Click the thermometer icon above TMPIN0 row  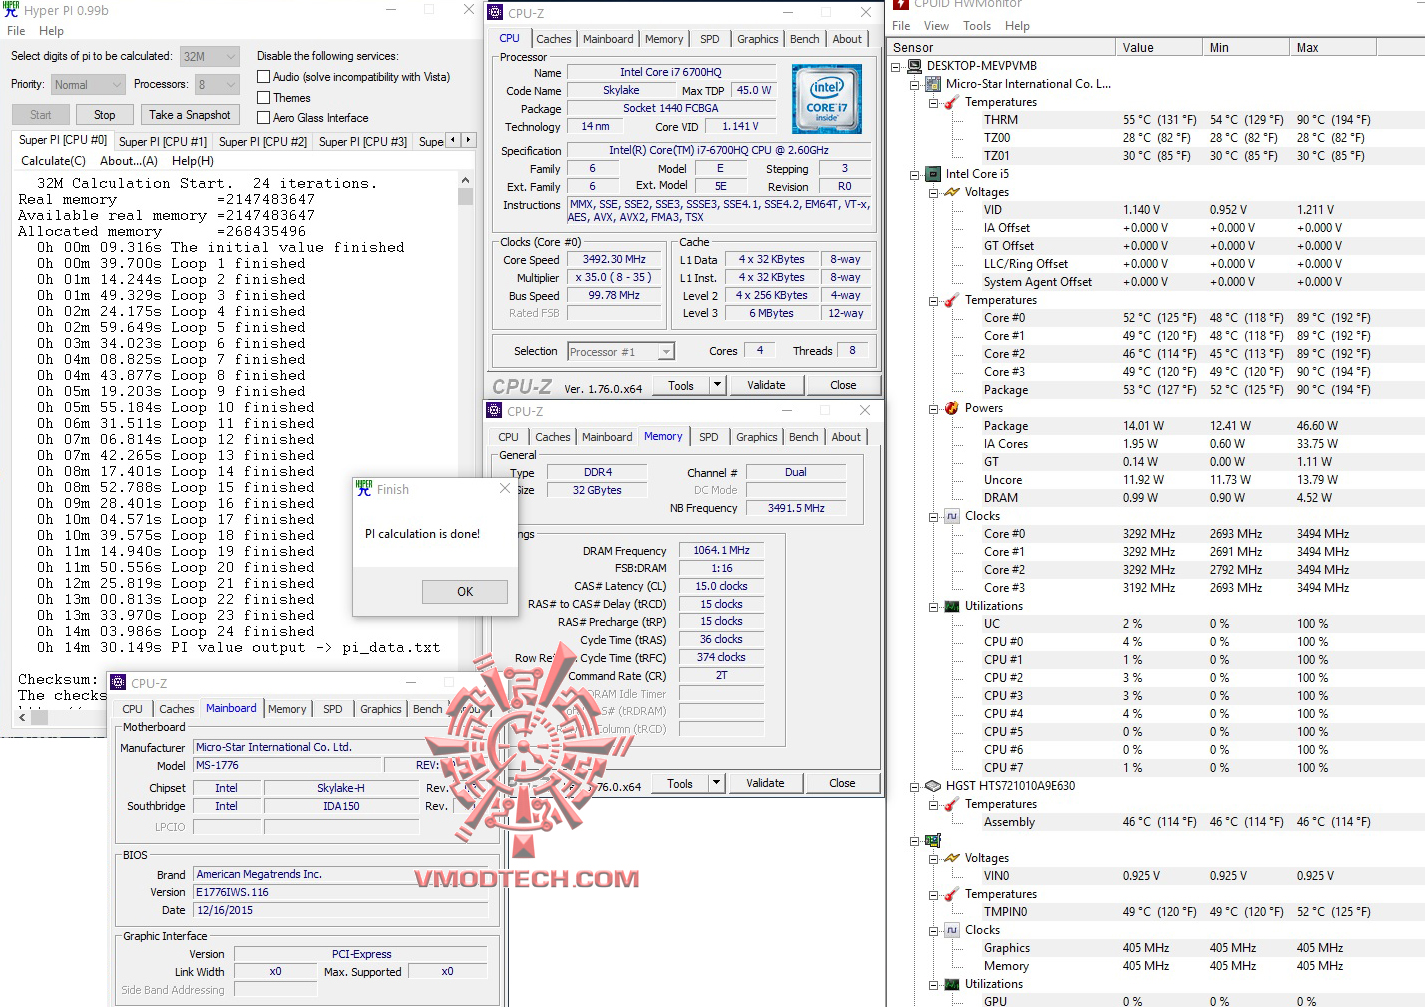(952, 894)
